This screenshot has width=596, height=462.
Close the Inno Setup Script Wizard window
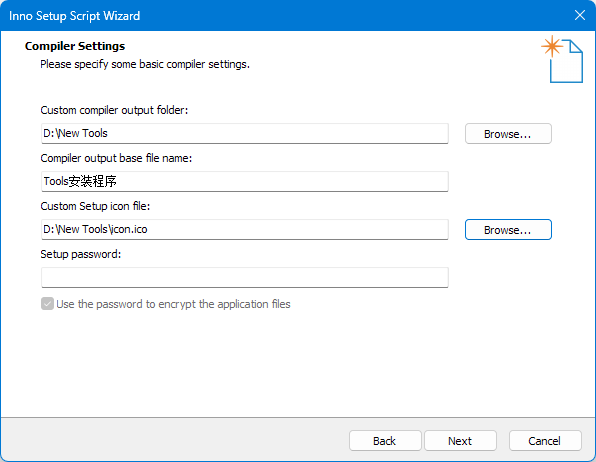coord(580,15)
